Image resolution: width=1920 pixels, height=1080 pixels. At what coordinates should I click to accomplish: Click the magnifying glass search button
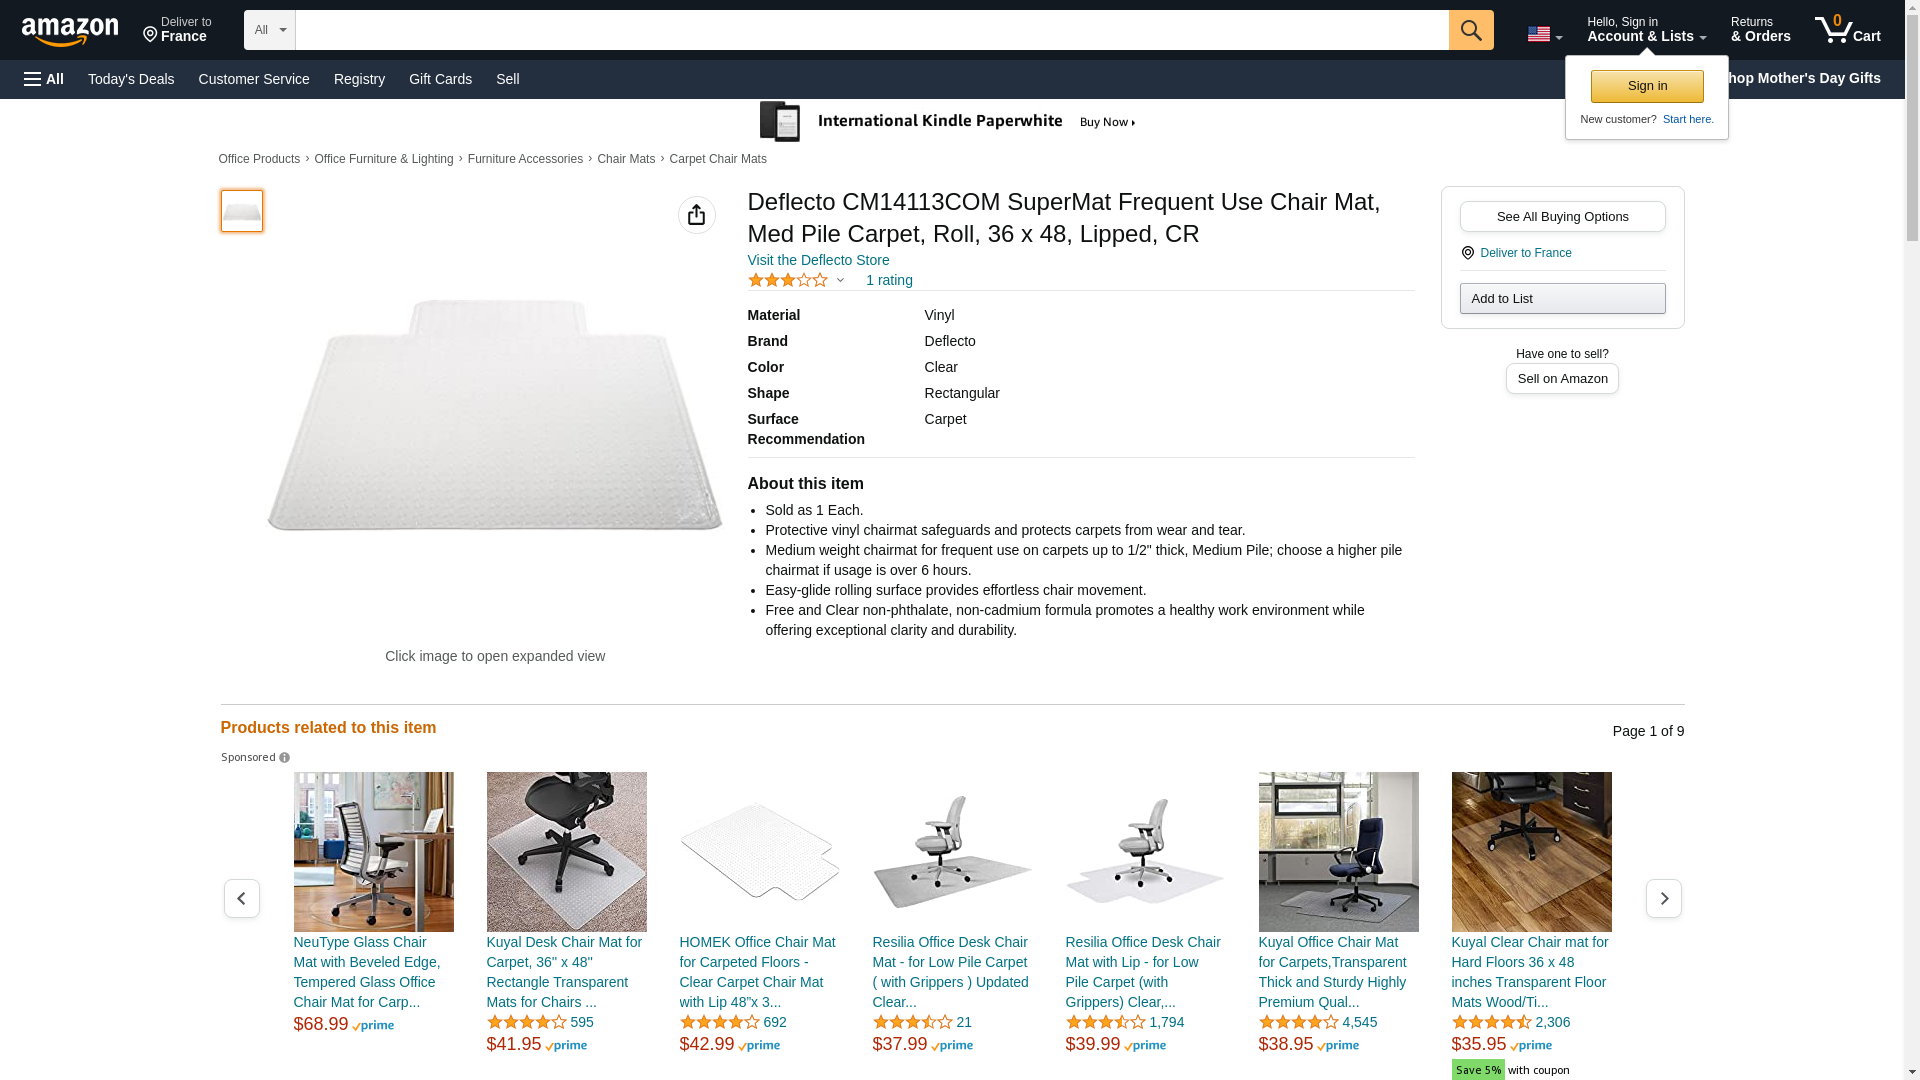click(x=1470, y=30)
